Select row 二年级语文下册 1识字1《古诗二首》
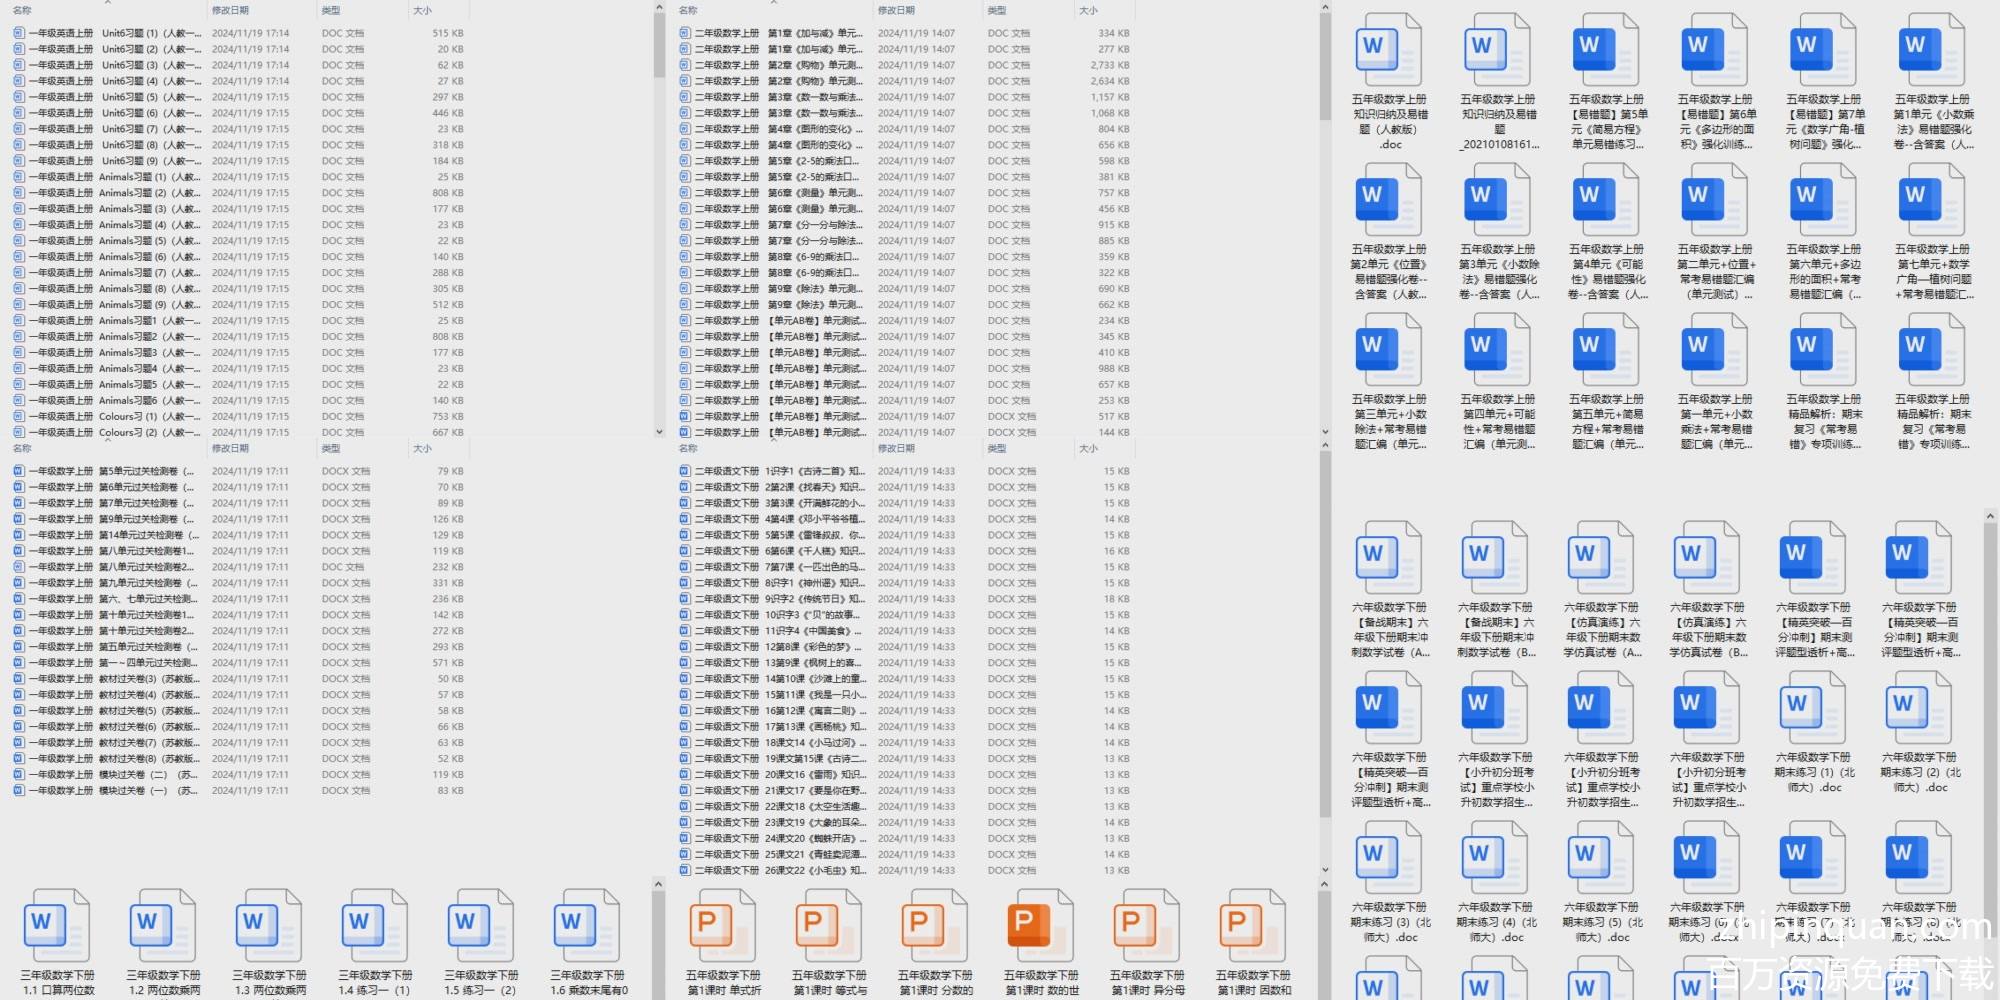The height and width of the screenshot is (1000, 2000). coord(780,471)
